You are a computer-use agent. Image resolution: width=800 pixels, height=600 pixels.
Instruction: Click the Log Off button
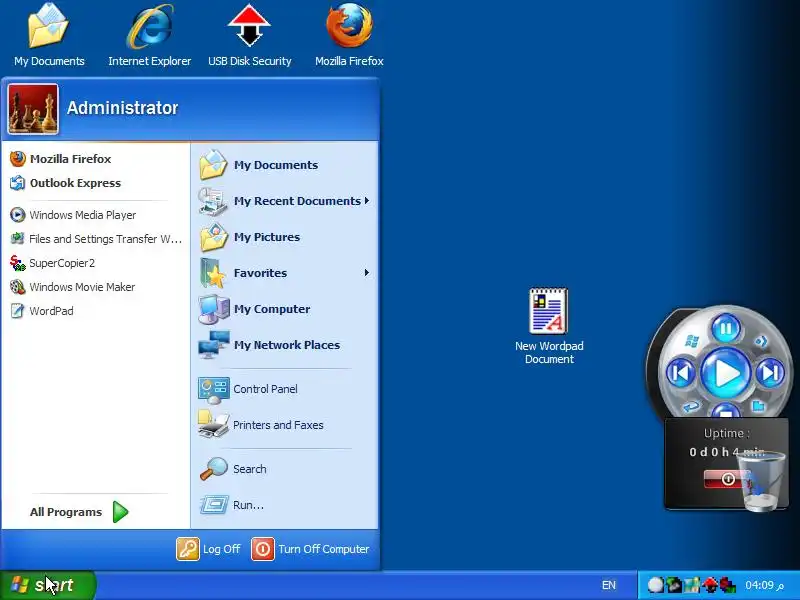[208, 549]
